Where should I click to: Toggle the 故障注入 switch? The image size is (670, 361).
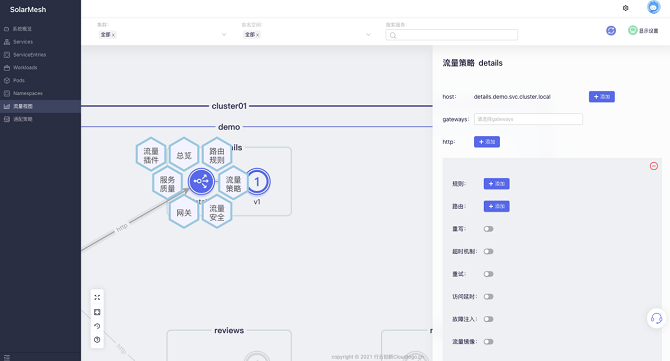coord(488,319)
